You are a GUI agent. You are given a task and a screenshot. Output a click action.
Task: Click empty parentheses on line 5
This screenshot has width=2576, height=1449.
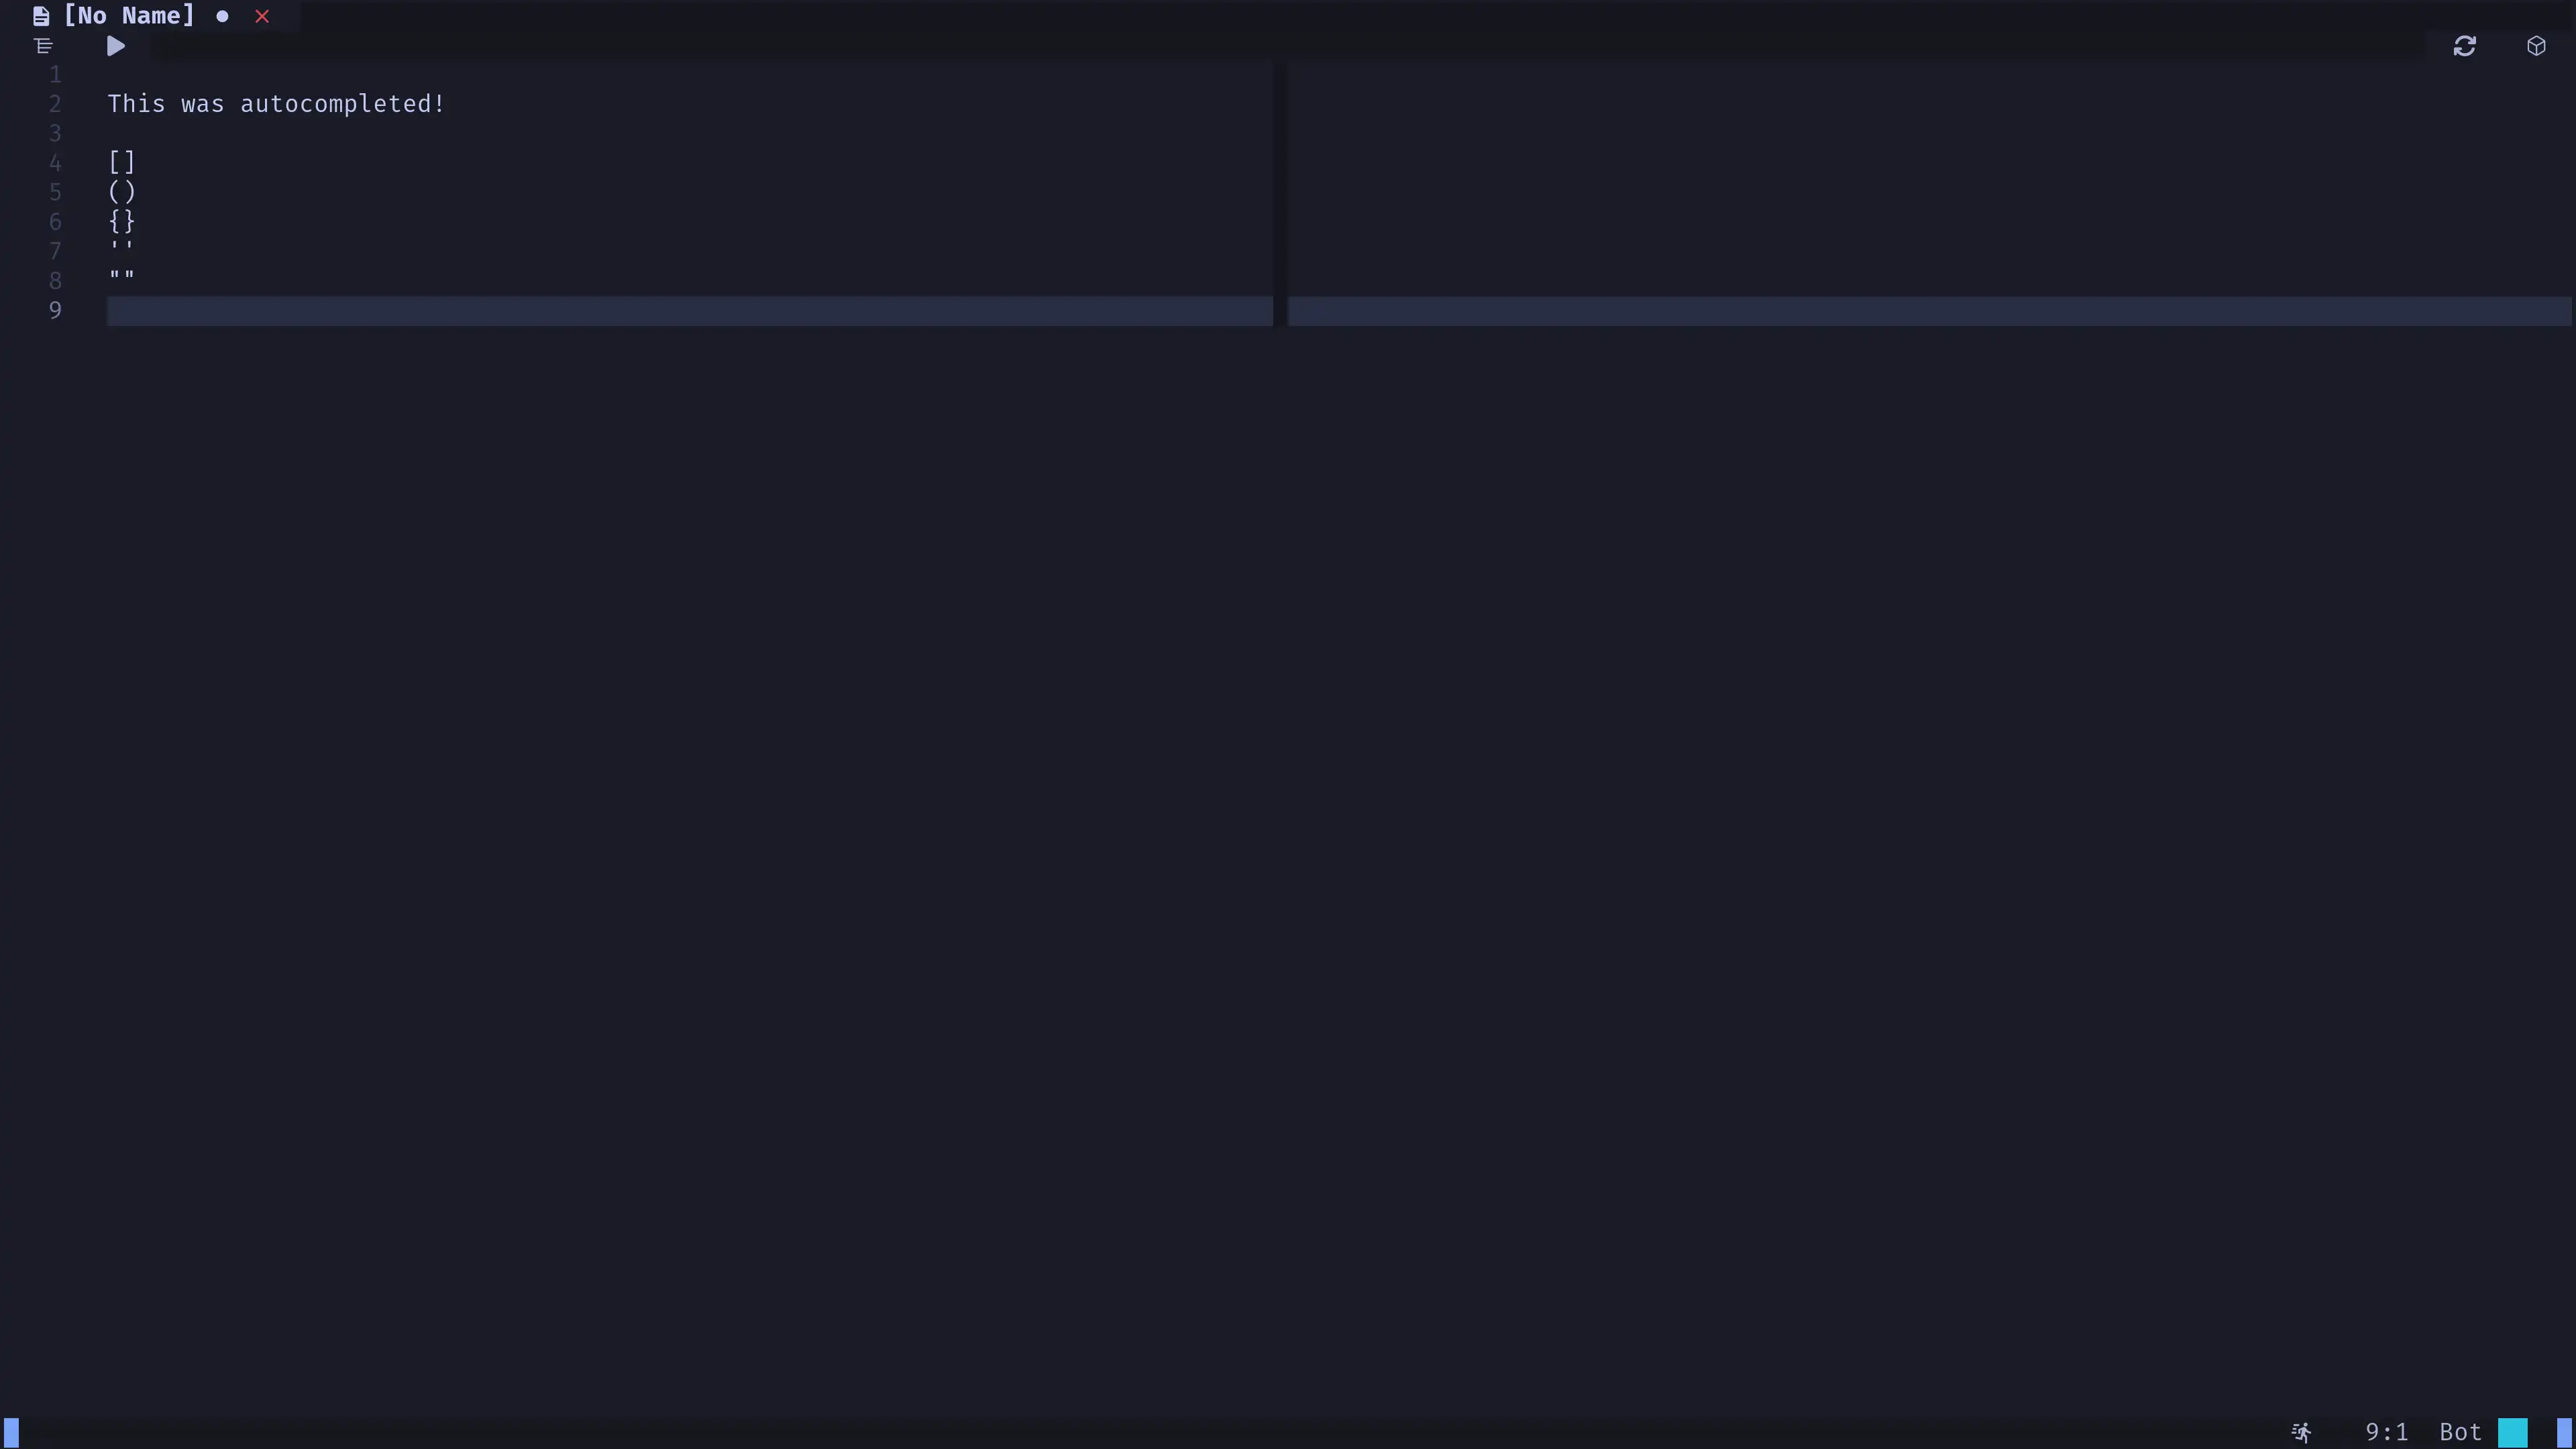tap(120, 191)
